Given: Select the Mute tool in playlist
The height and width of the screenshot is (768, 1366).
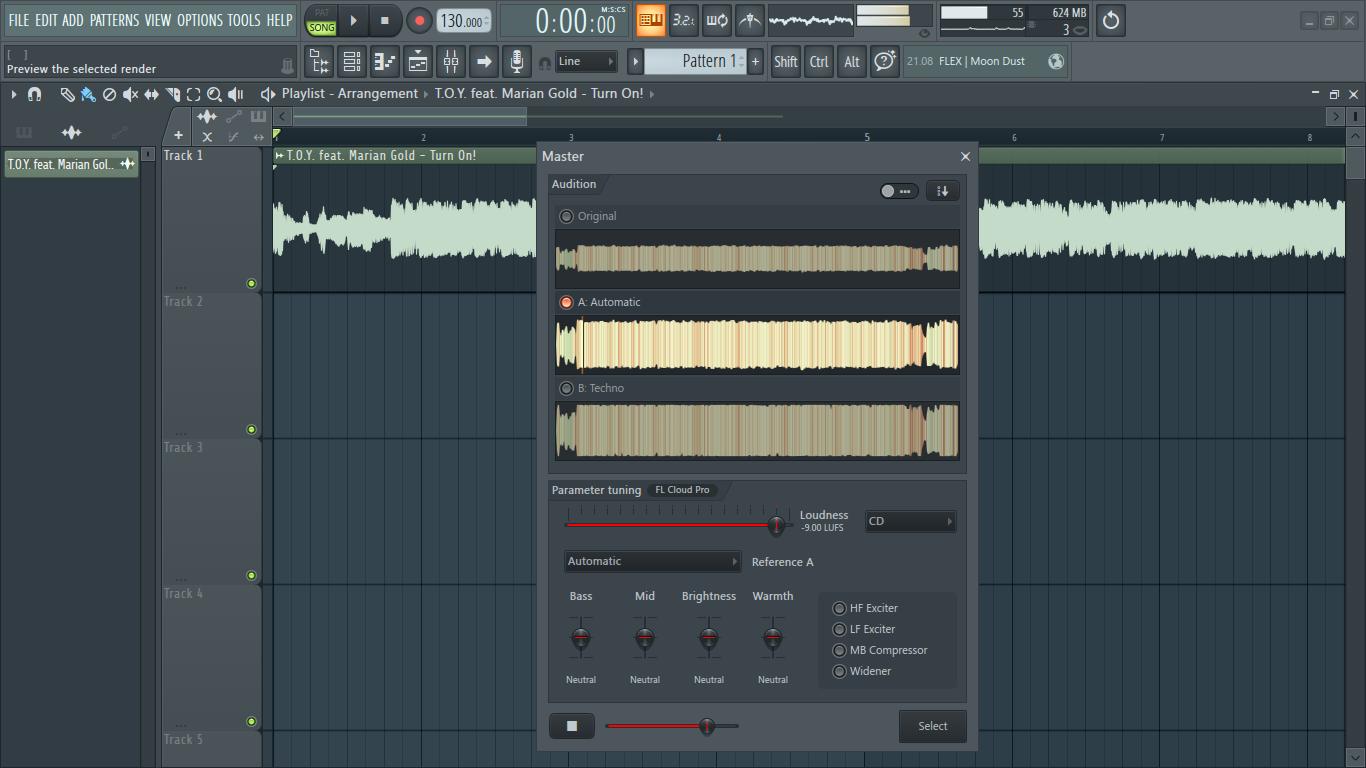Looking at the screenshot, I should 130,94.
